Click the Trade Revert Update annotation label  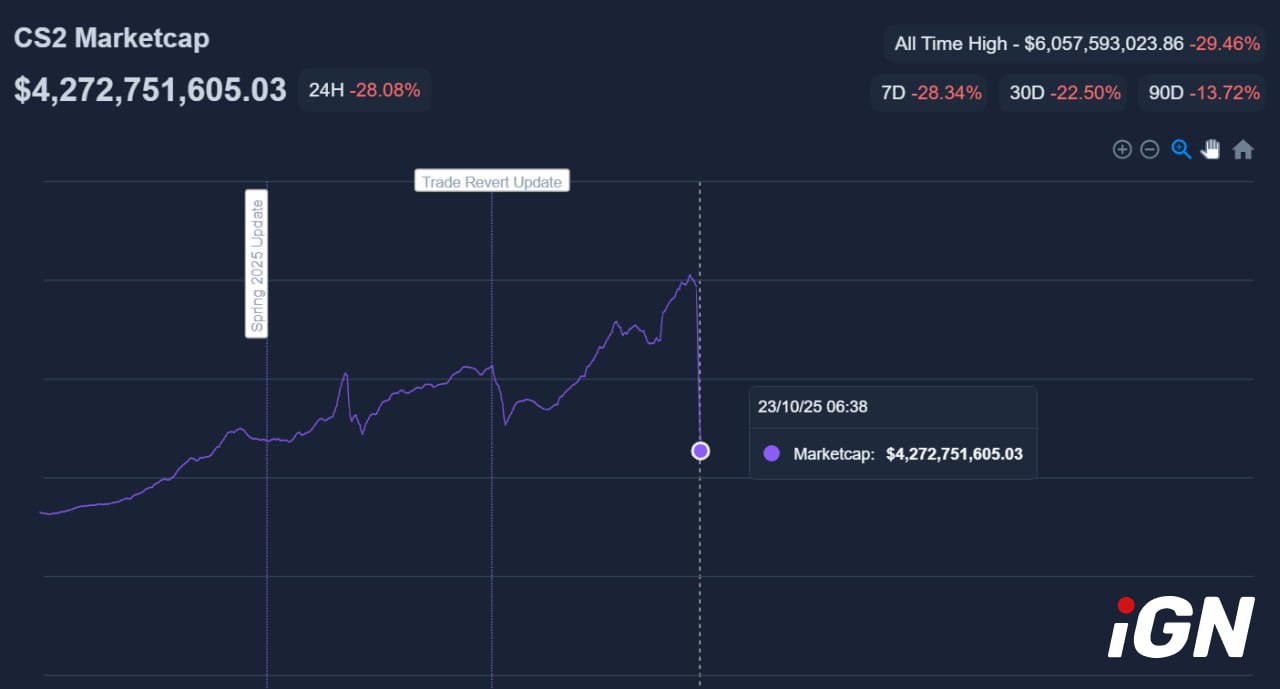click(x=492, y=181)
